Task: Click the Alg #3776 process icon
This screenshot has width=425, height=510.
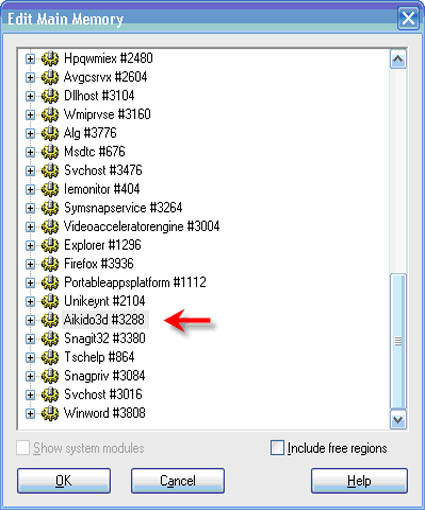Action: pos(50,133)
